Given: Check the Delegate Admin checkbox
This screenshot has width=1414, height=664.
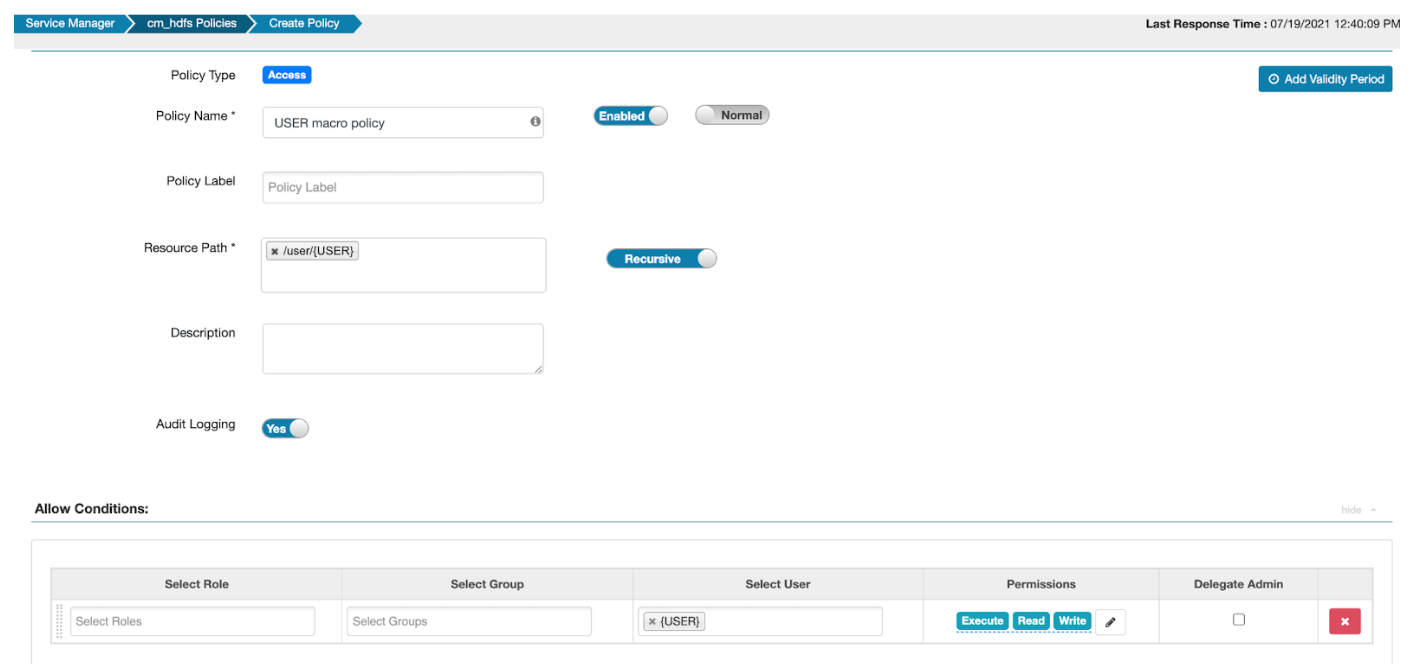Looking at the screenshot, I should click(x=1238, y=620).
